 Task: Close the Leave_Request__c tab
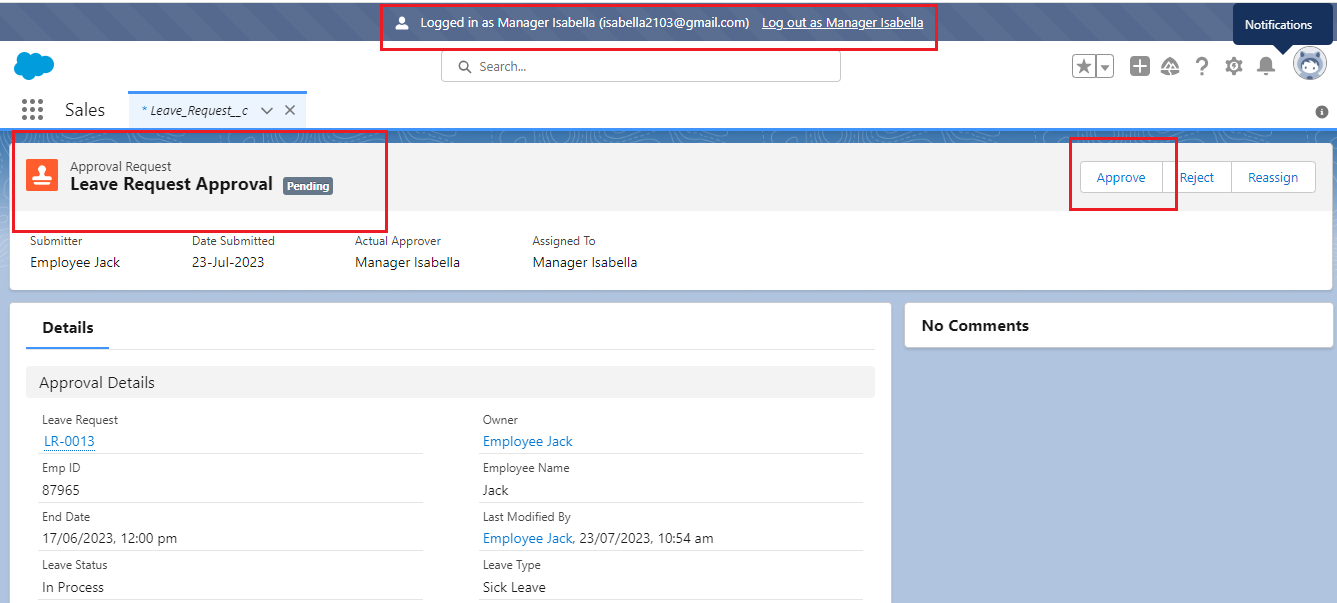pos(289,110)
